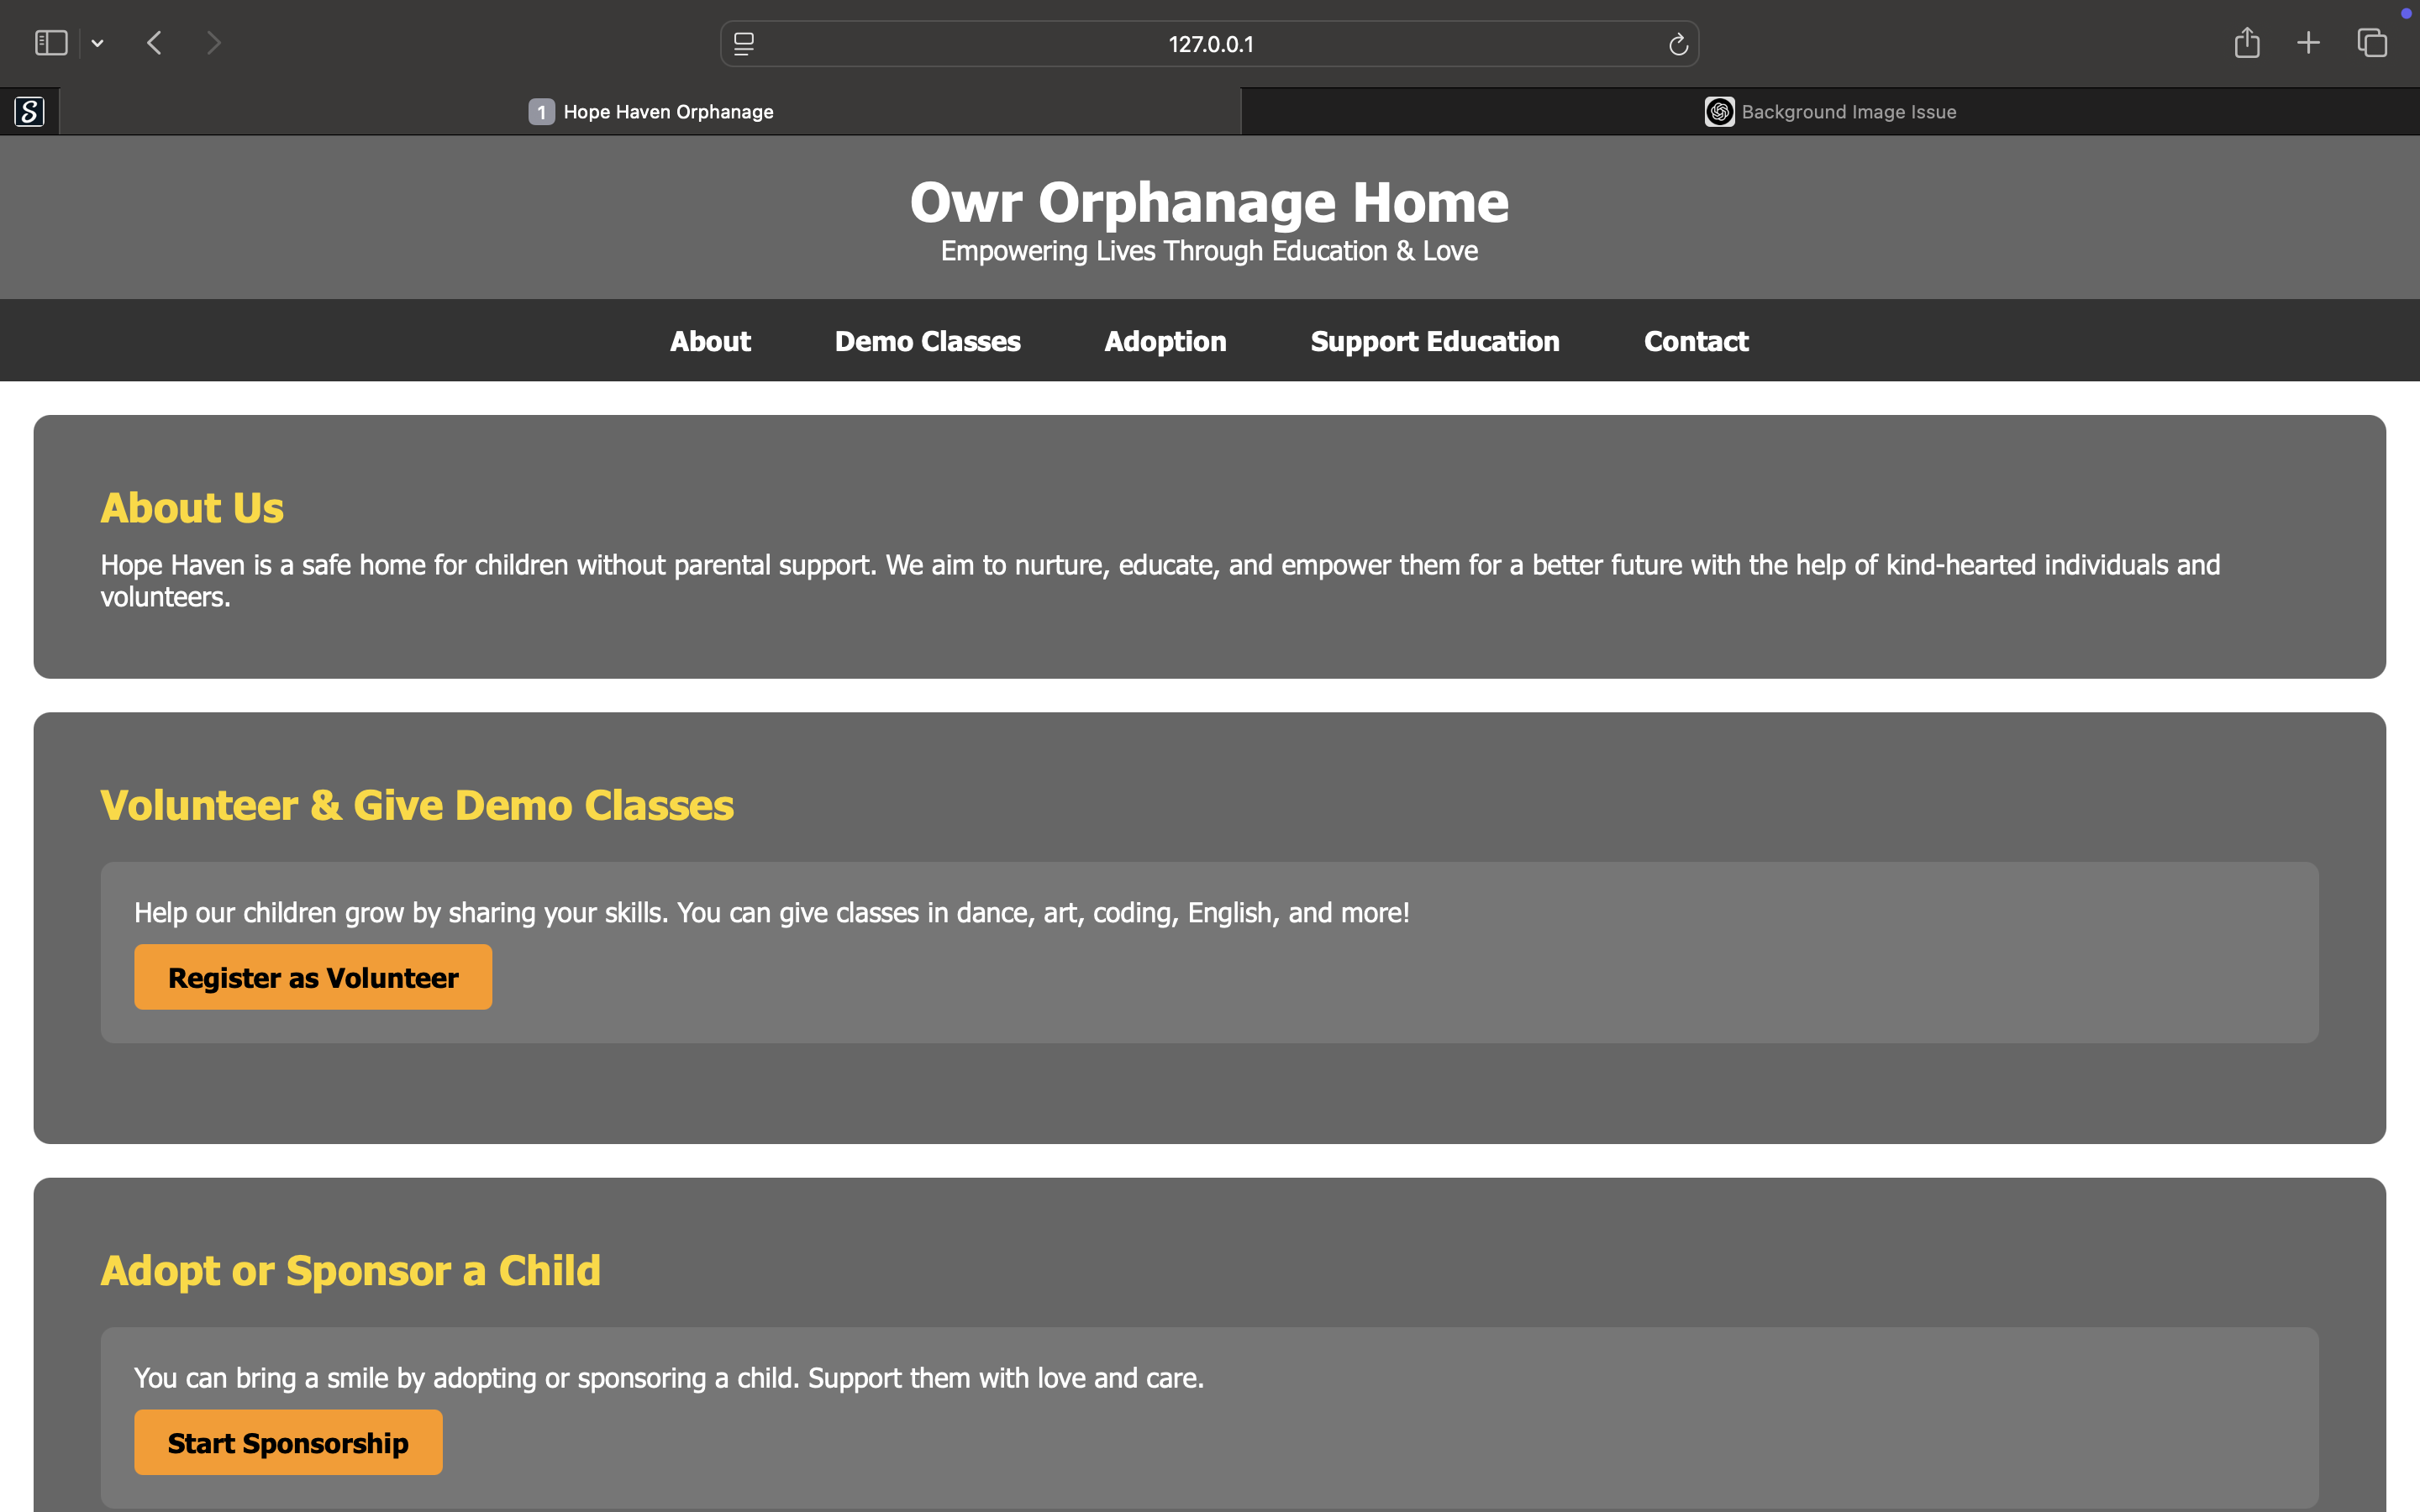Go to Demo Classes nav link

point(927,341)
